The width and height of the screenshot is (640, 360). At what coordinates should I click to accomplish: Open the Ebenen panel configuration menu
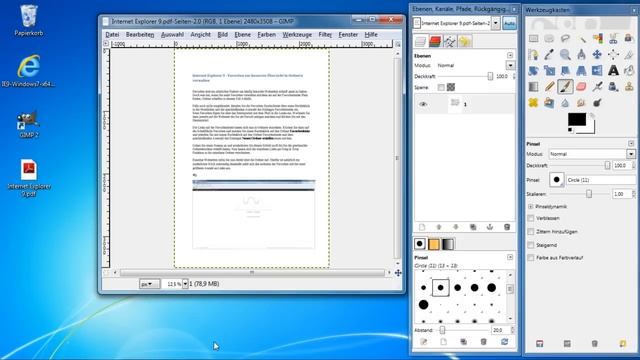click(510, 55)
